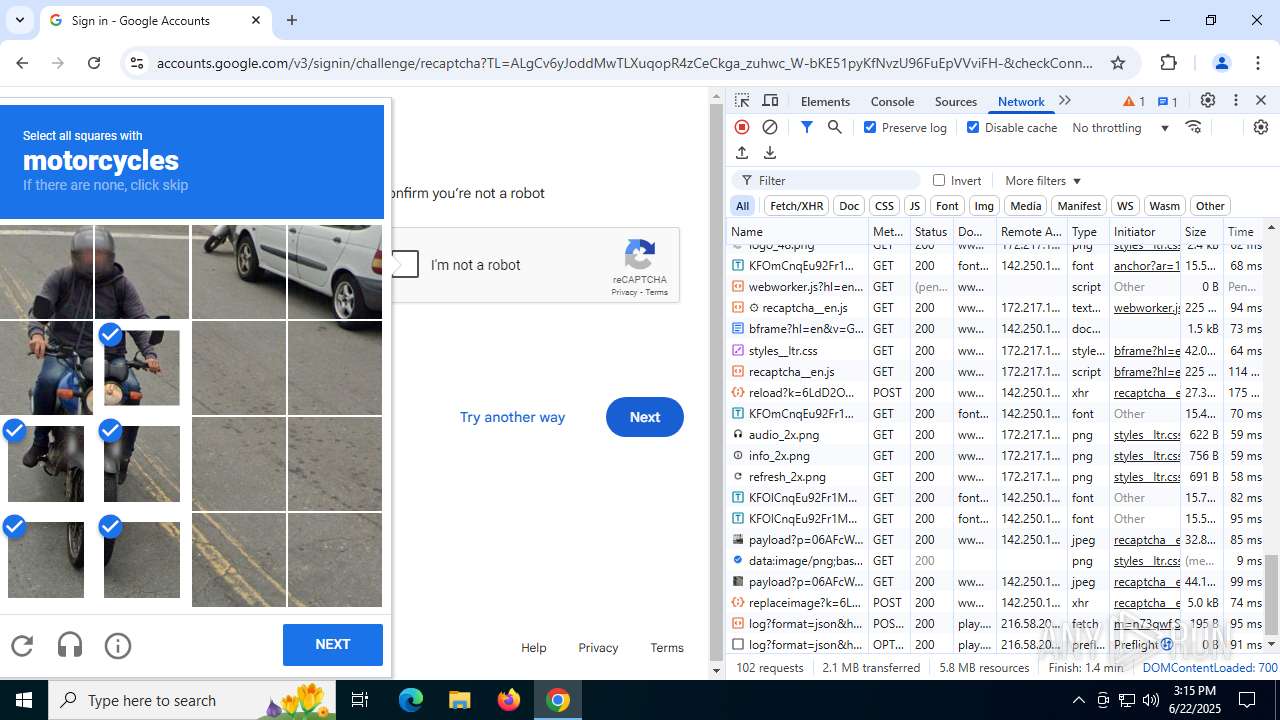Uncheck Preserve log checkbox
This screenshot has width=1280, height=720.
pos(870,127)
